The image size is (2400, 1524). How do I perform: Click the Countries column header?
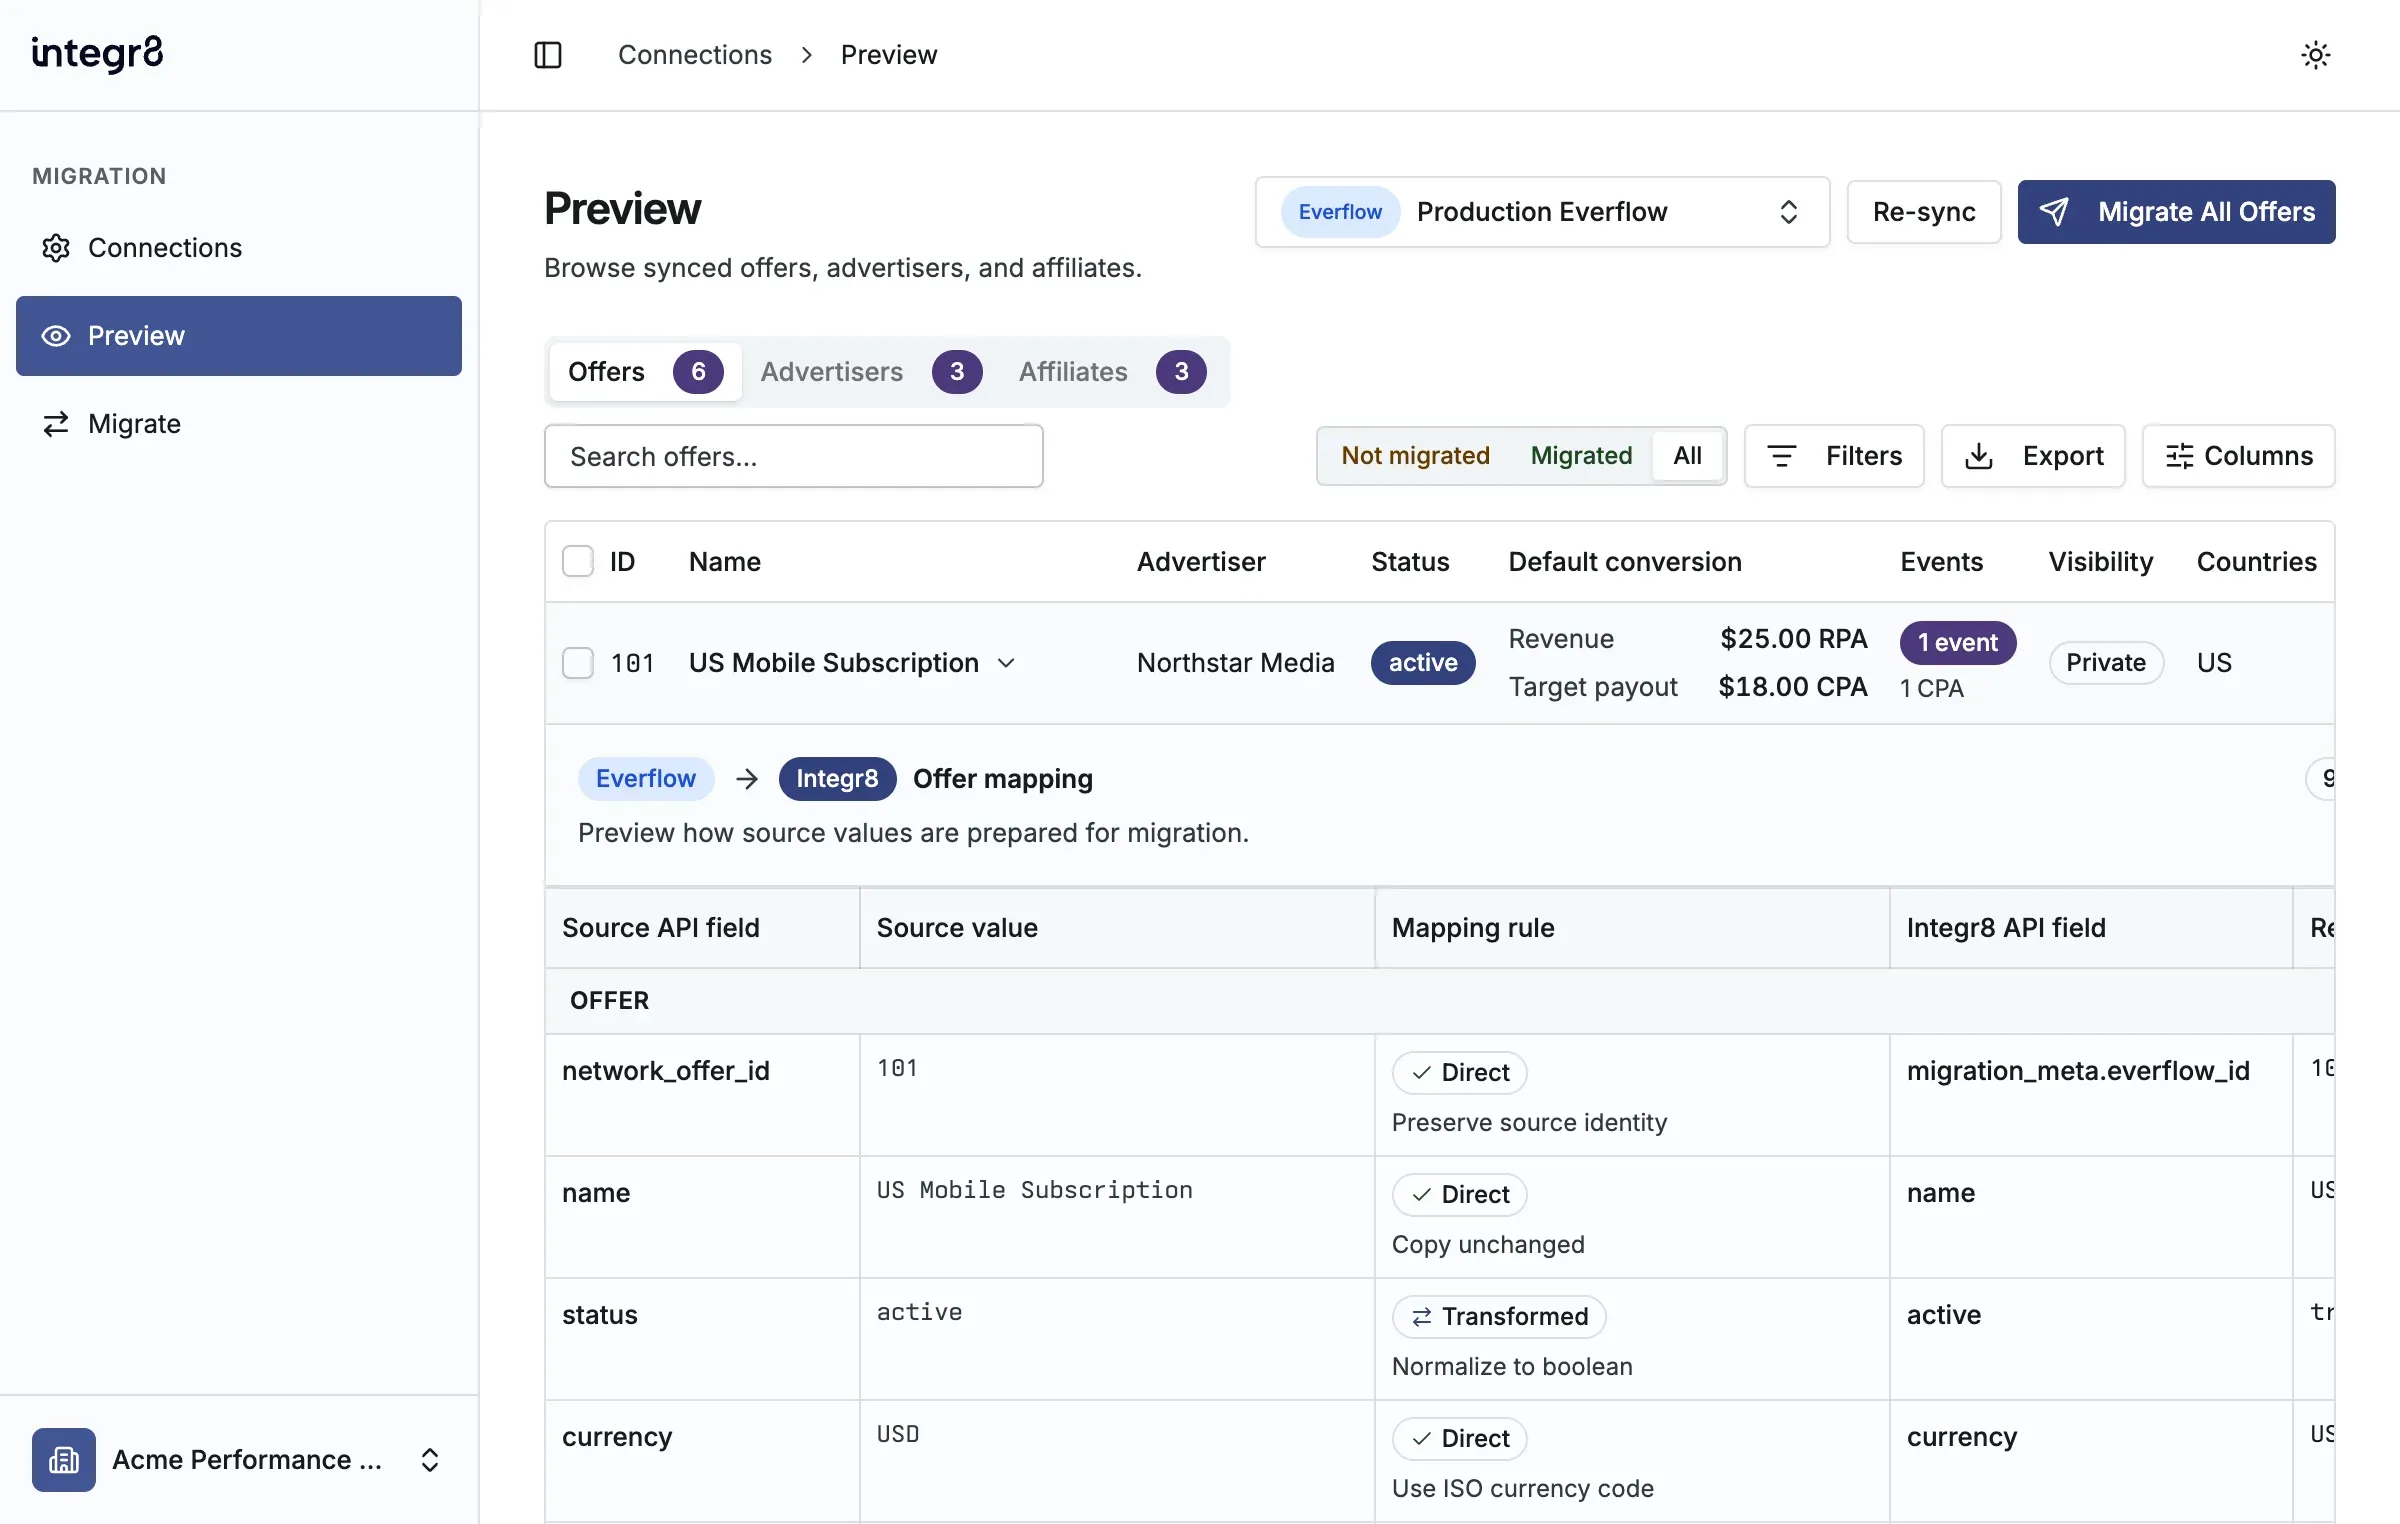2256,562
